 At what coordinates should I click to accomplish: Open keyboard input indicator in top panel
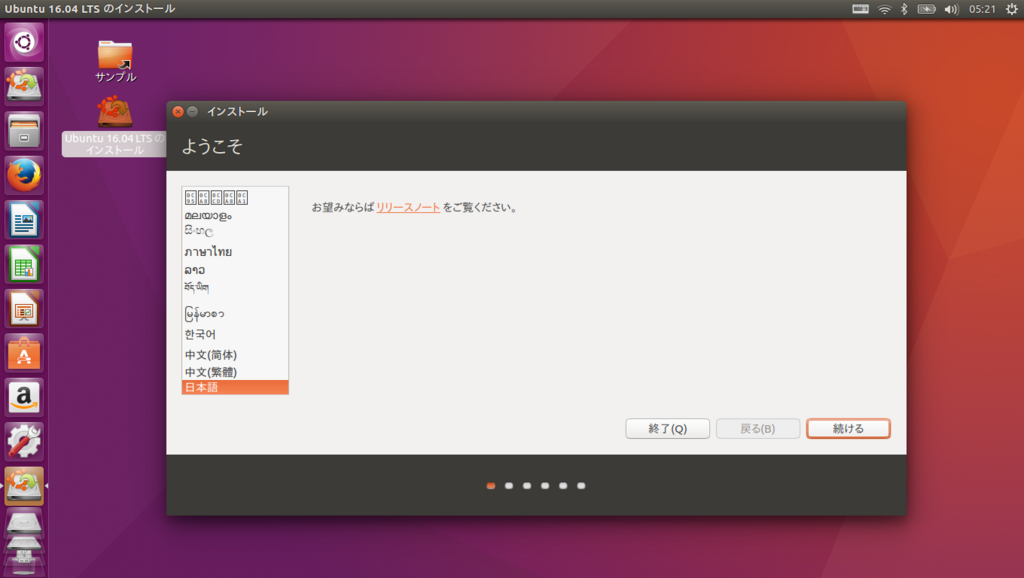(860, 9)
